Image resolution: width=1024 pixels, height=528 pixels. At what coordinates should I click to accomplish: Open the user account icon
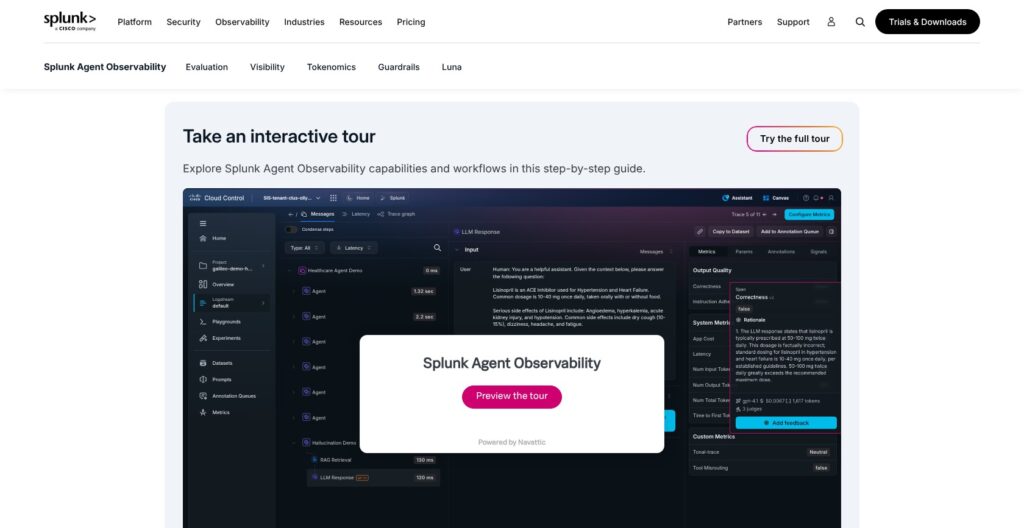tap(831, 22)
